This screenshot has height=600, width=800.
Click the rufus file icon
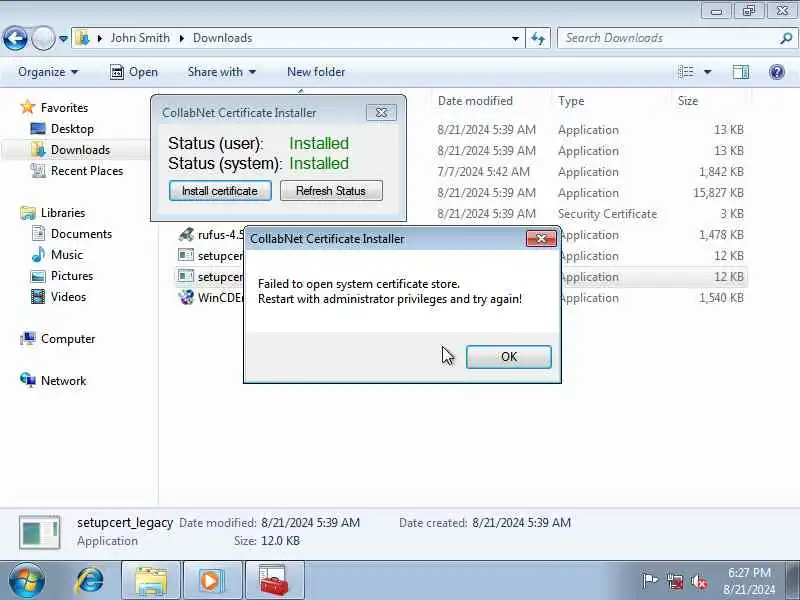pos(186,234)
